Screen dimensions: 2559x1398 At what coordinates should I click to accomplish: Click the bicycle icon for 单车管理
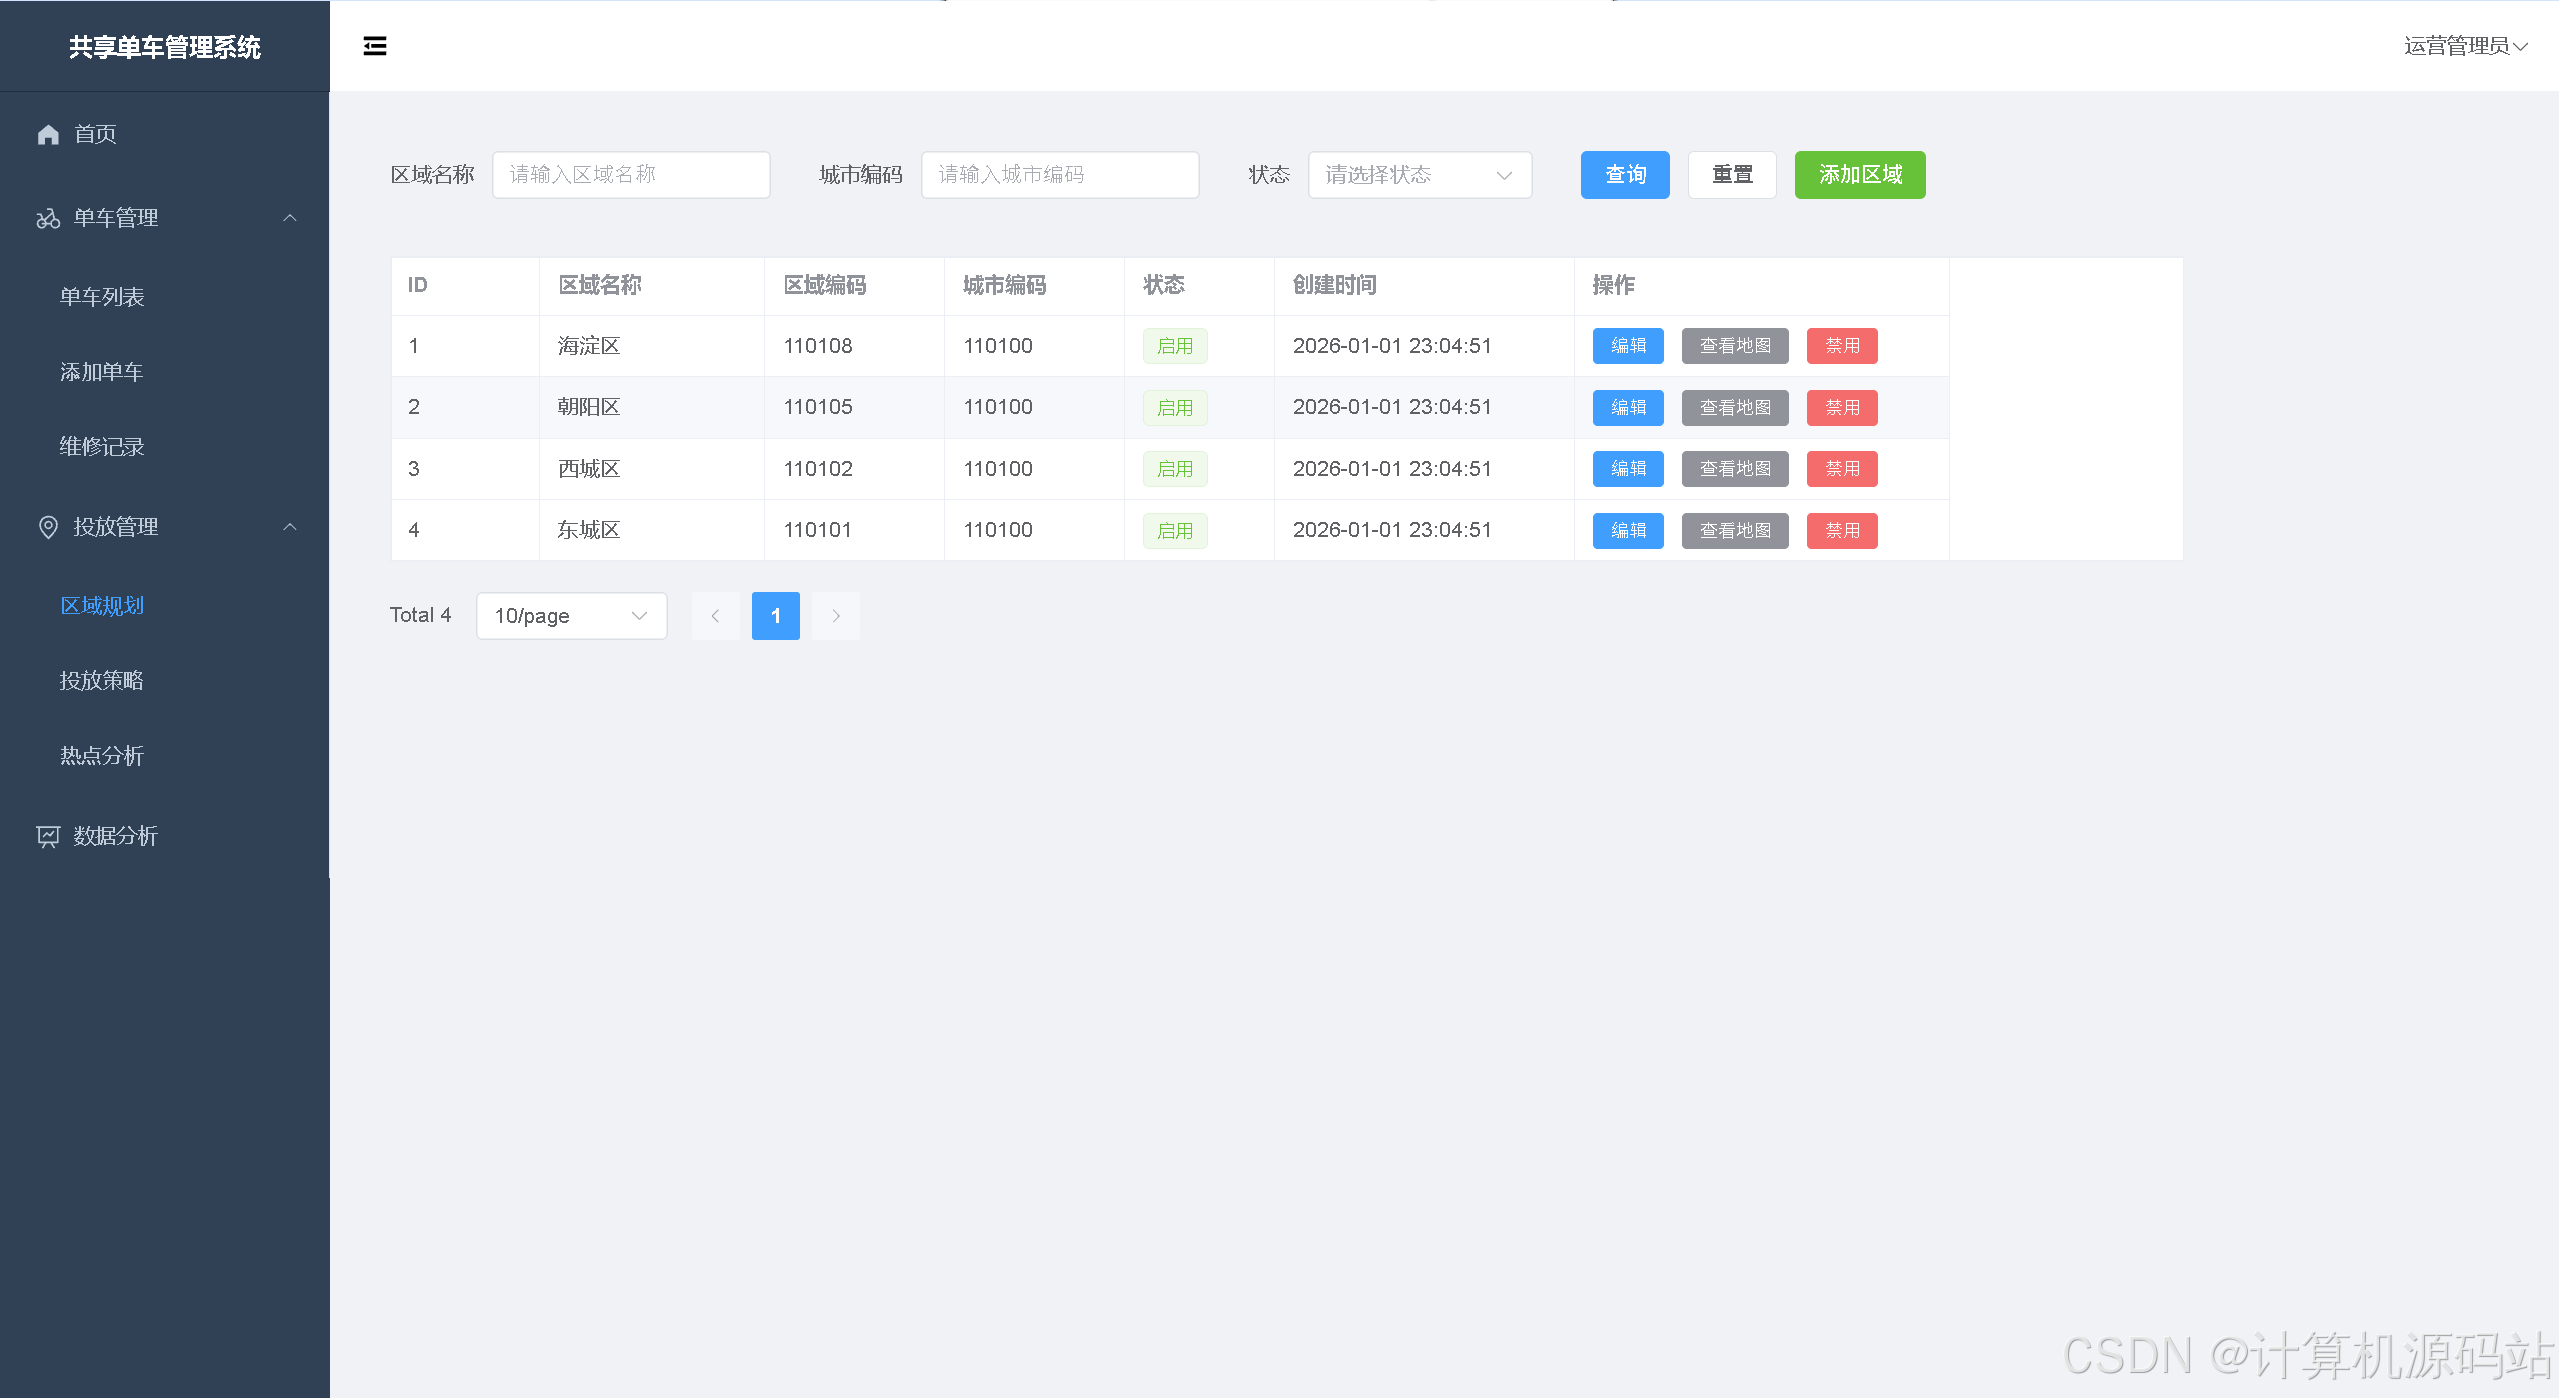[48, 218]
